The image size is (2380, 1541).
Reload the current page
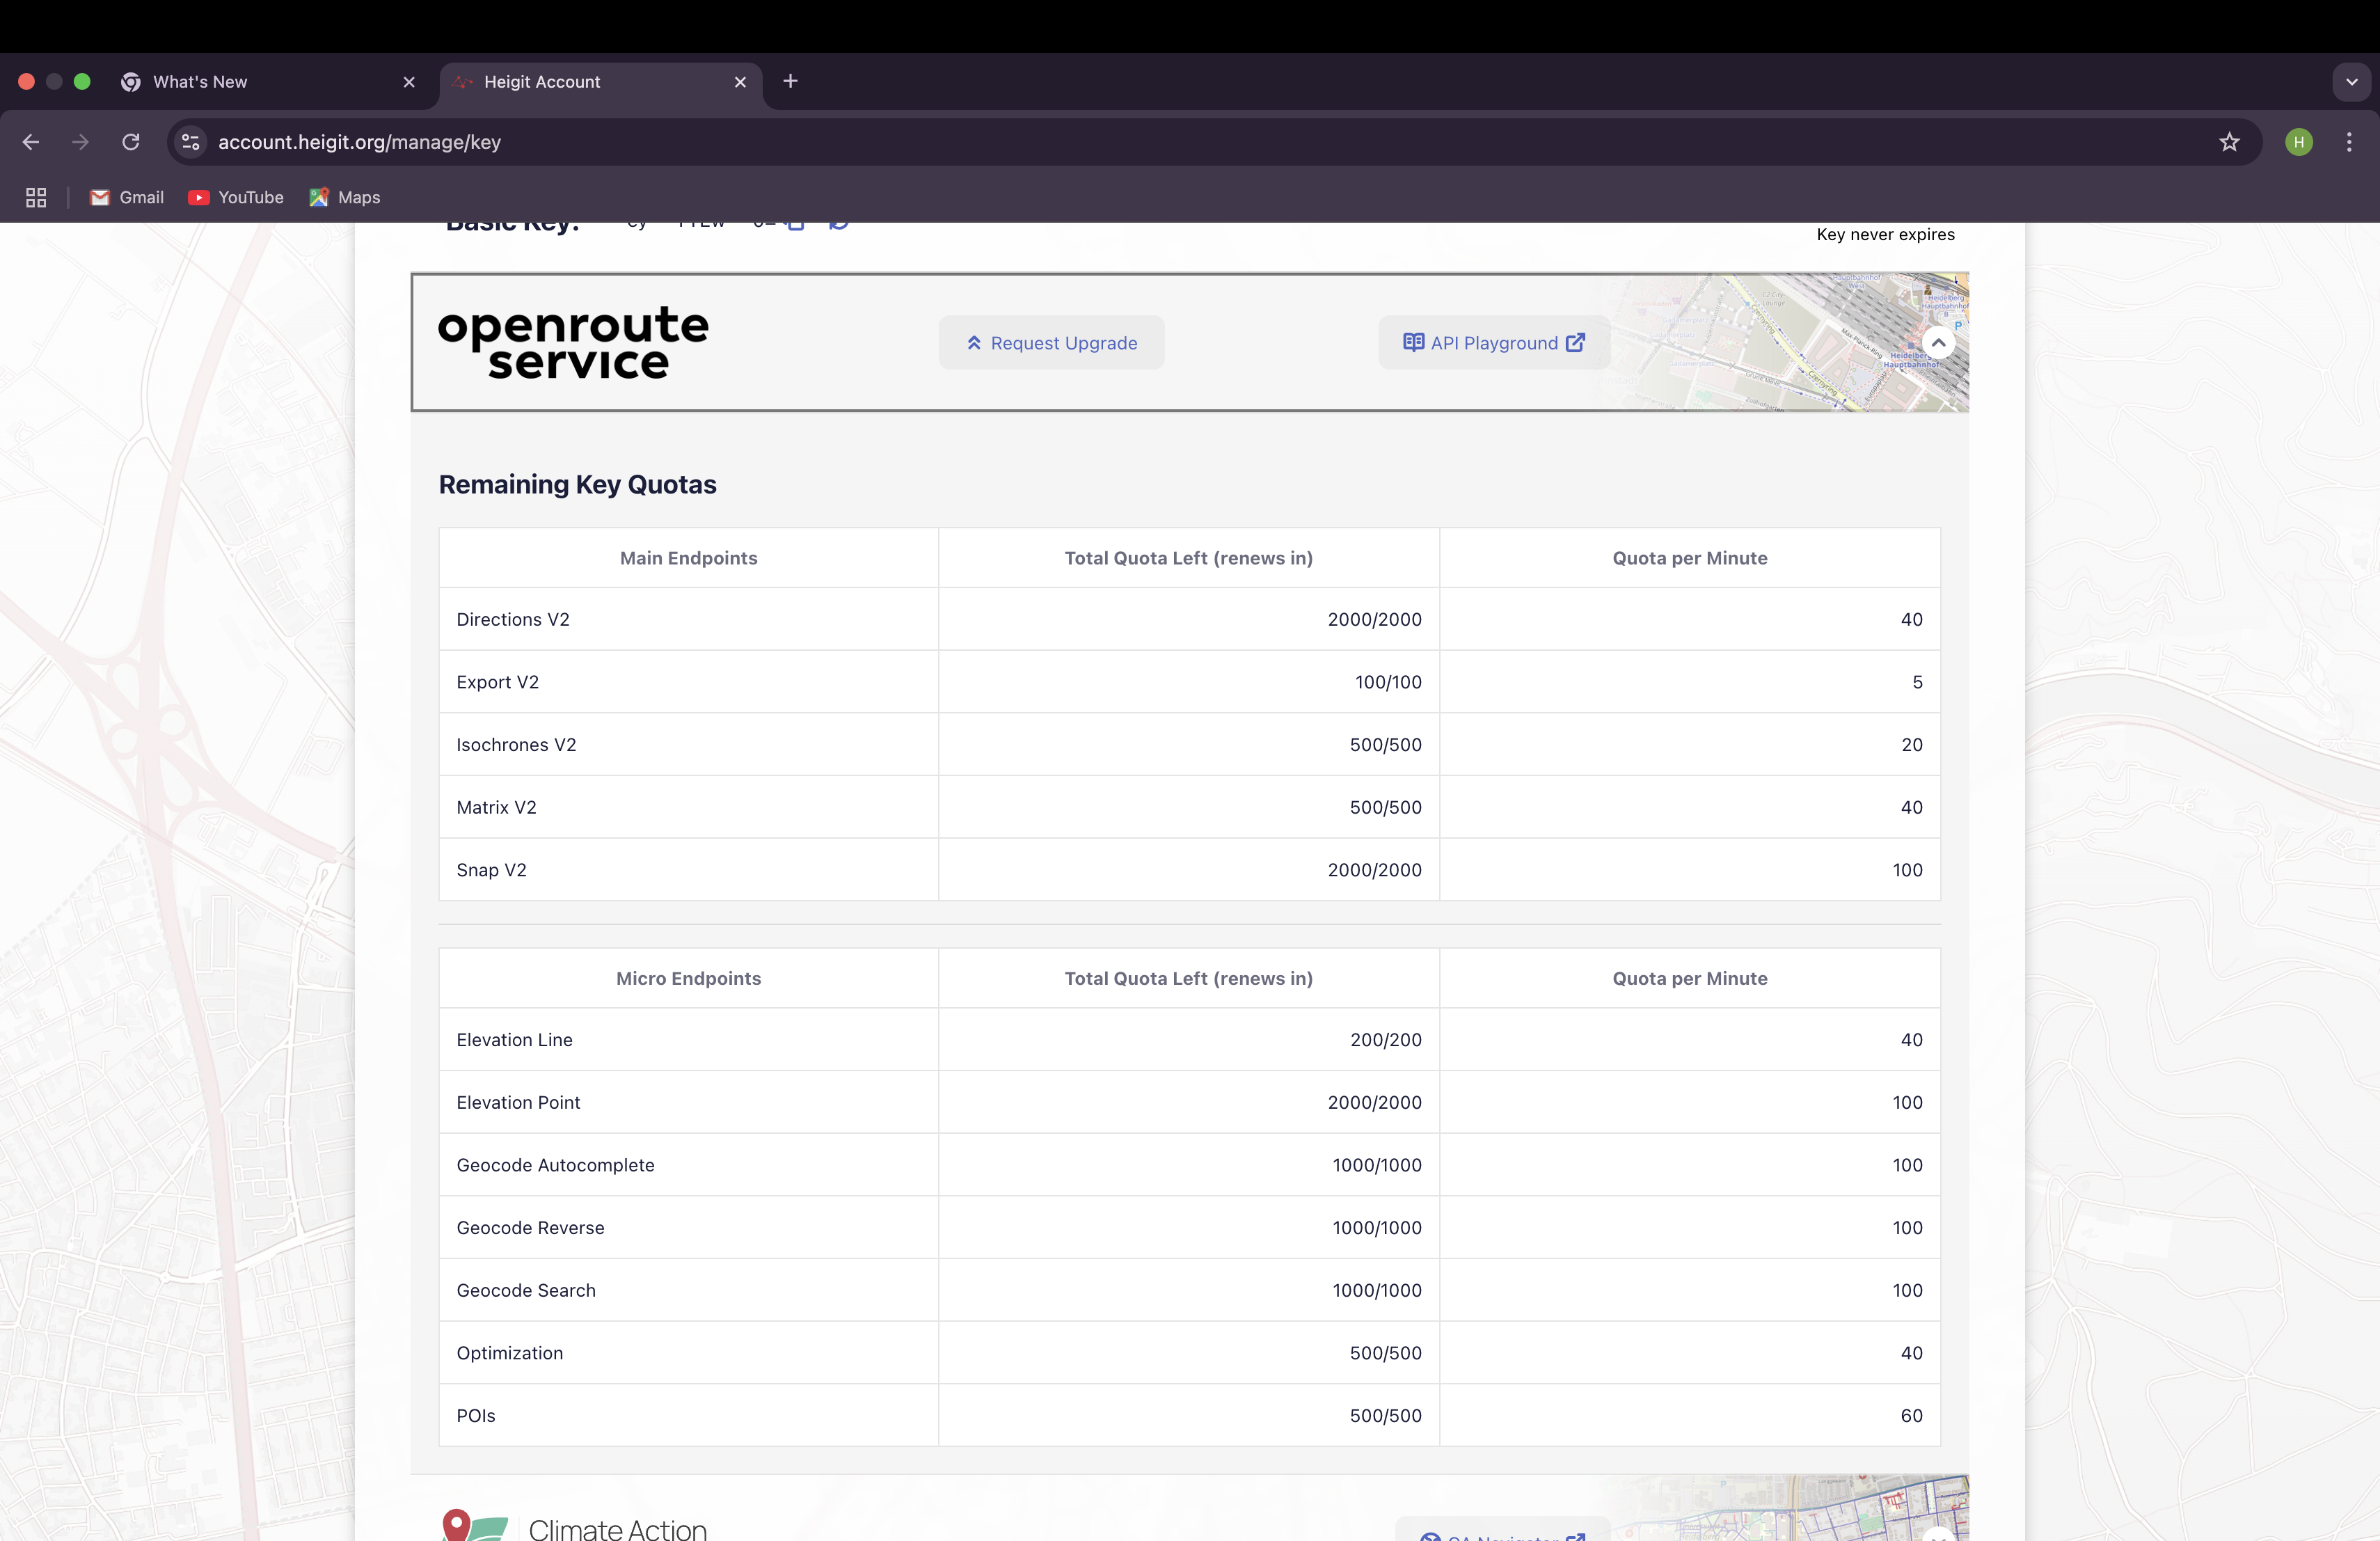click(131, 142)
